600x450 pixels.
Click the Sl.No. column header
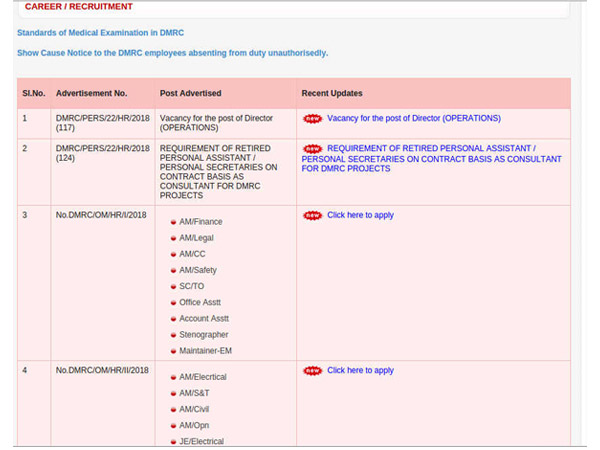coord(34,93)
